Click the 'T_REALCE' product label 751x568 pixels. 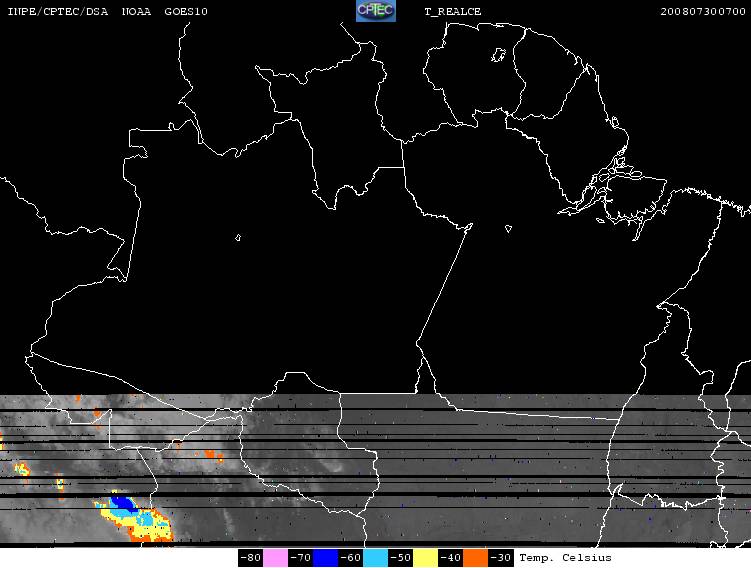click(x=453, y=12)
